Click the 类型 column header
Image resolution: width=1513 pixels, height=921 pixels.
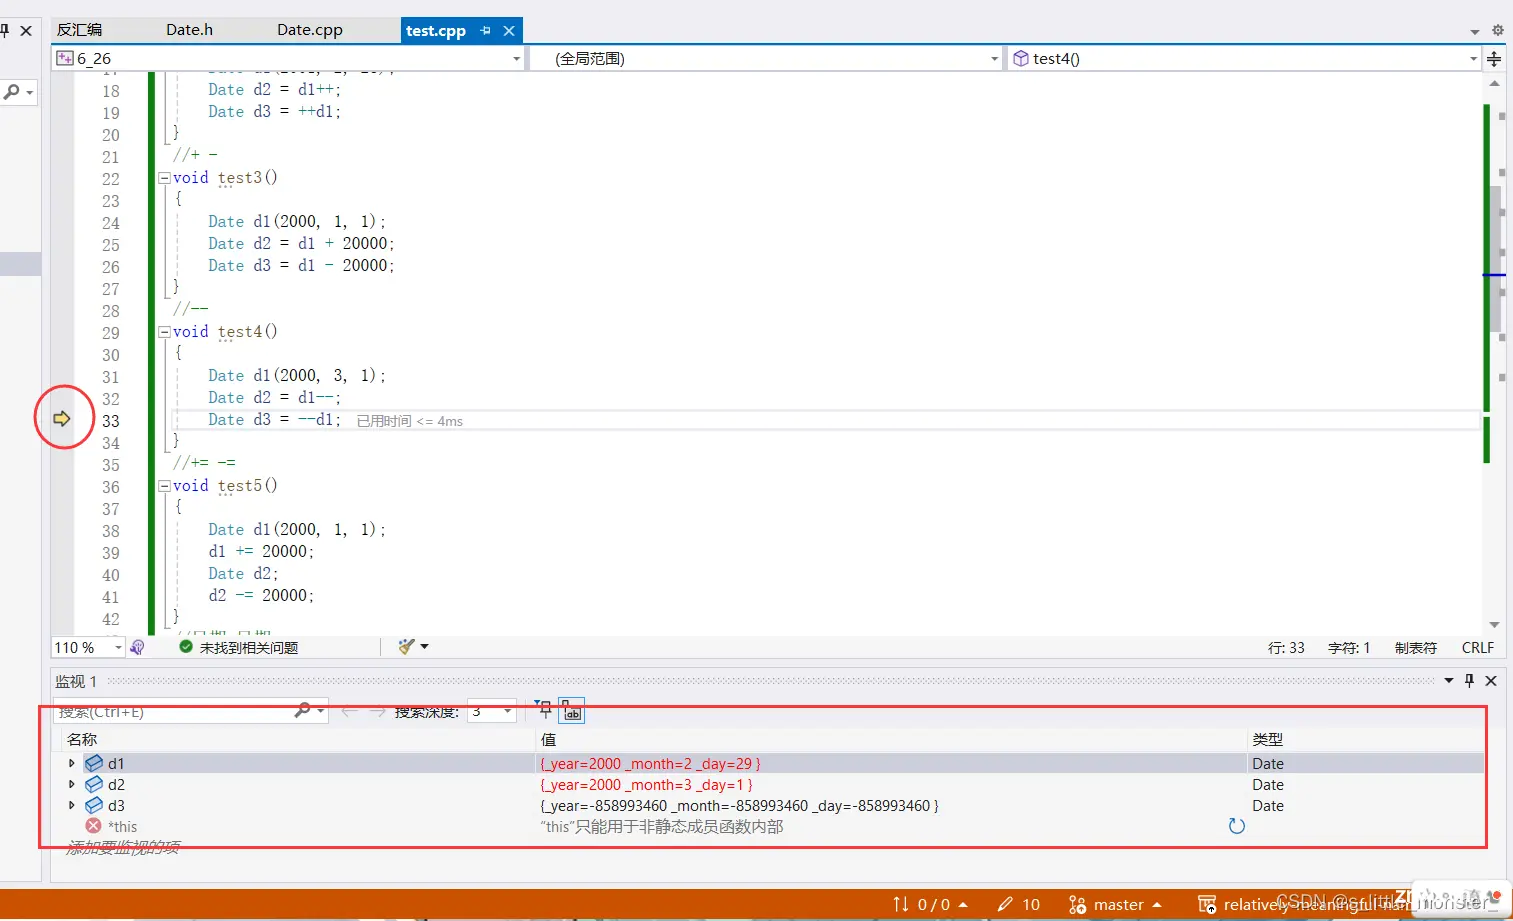coord(1267,740)
